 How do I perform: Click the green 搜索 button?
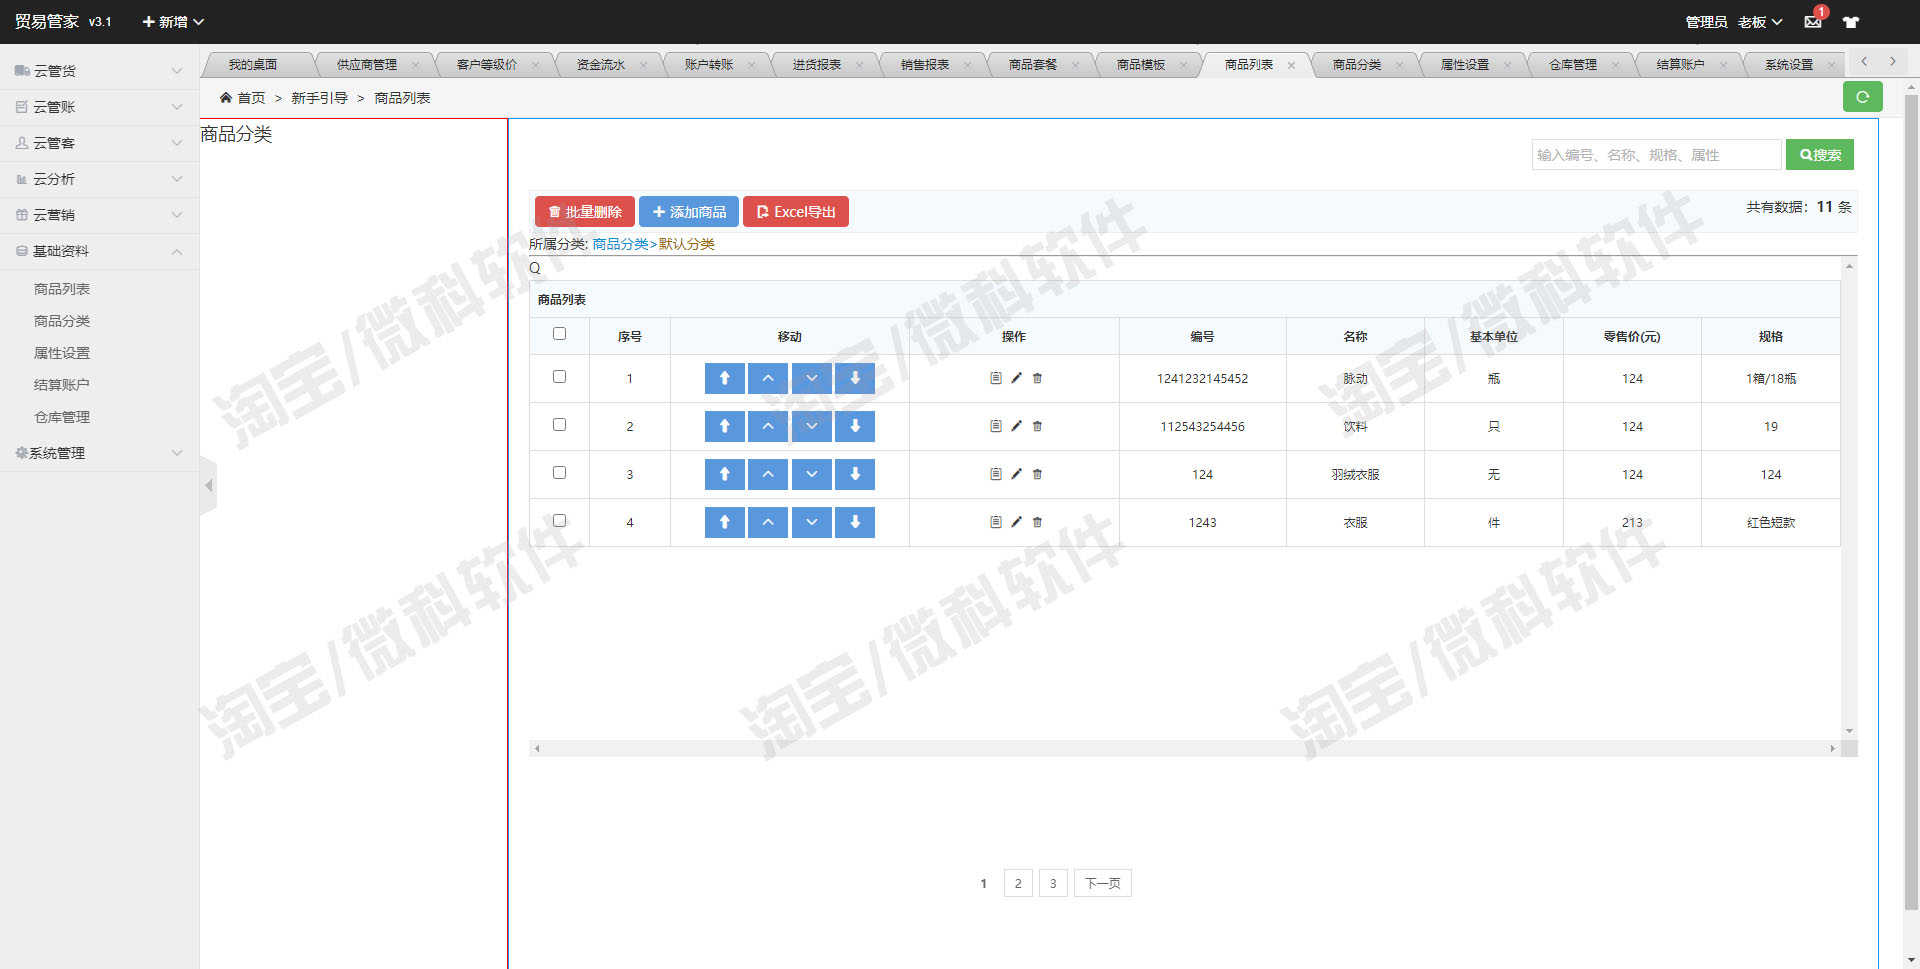[x=1820, y=155]
